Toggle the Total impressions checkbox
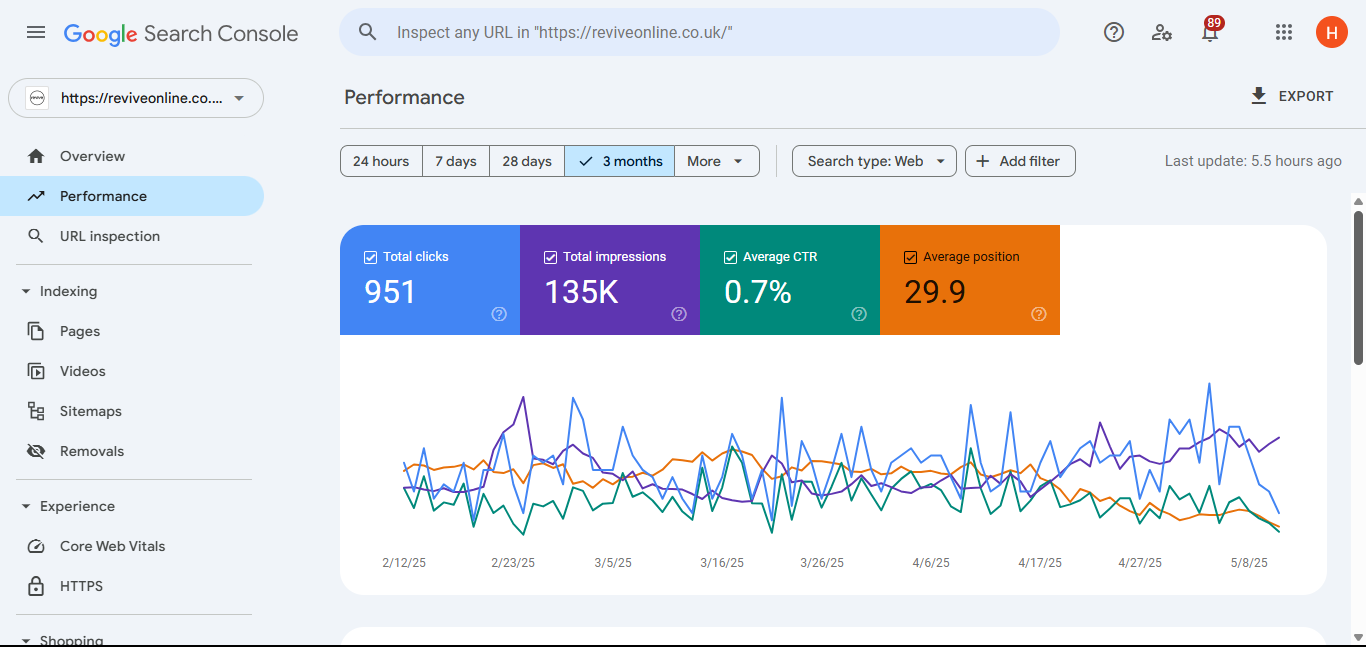Screen dimensions: 1366x647 (550, 257)
